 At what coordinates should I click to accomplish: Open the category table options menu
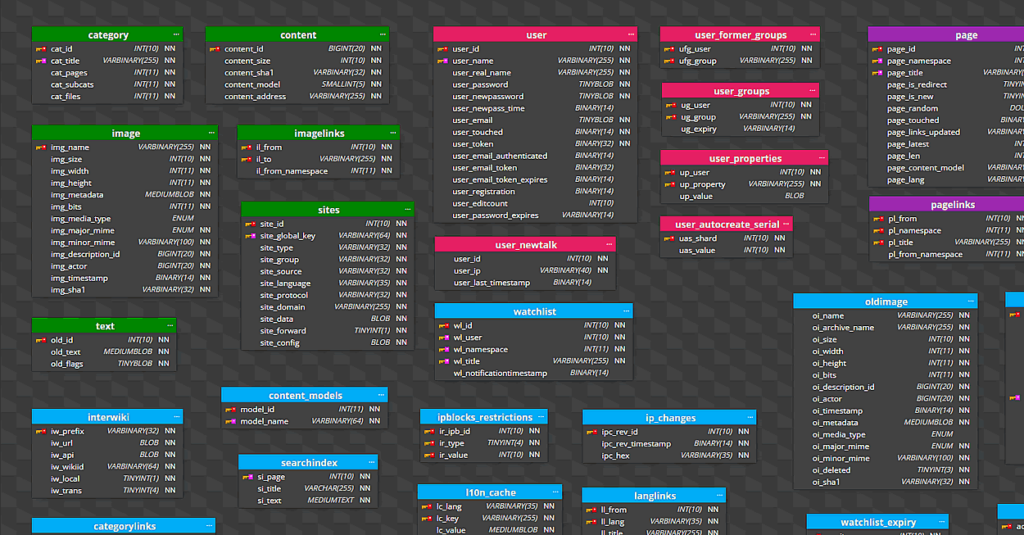[177, 35]
